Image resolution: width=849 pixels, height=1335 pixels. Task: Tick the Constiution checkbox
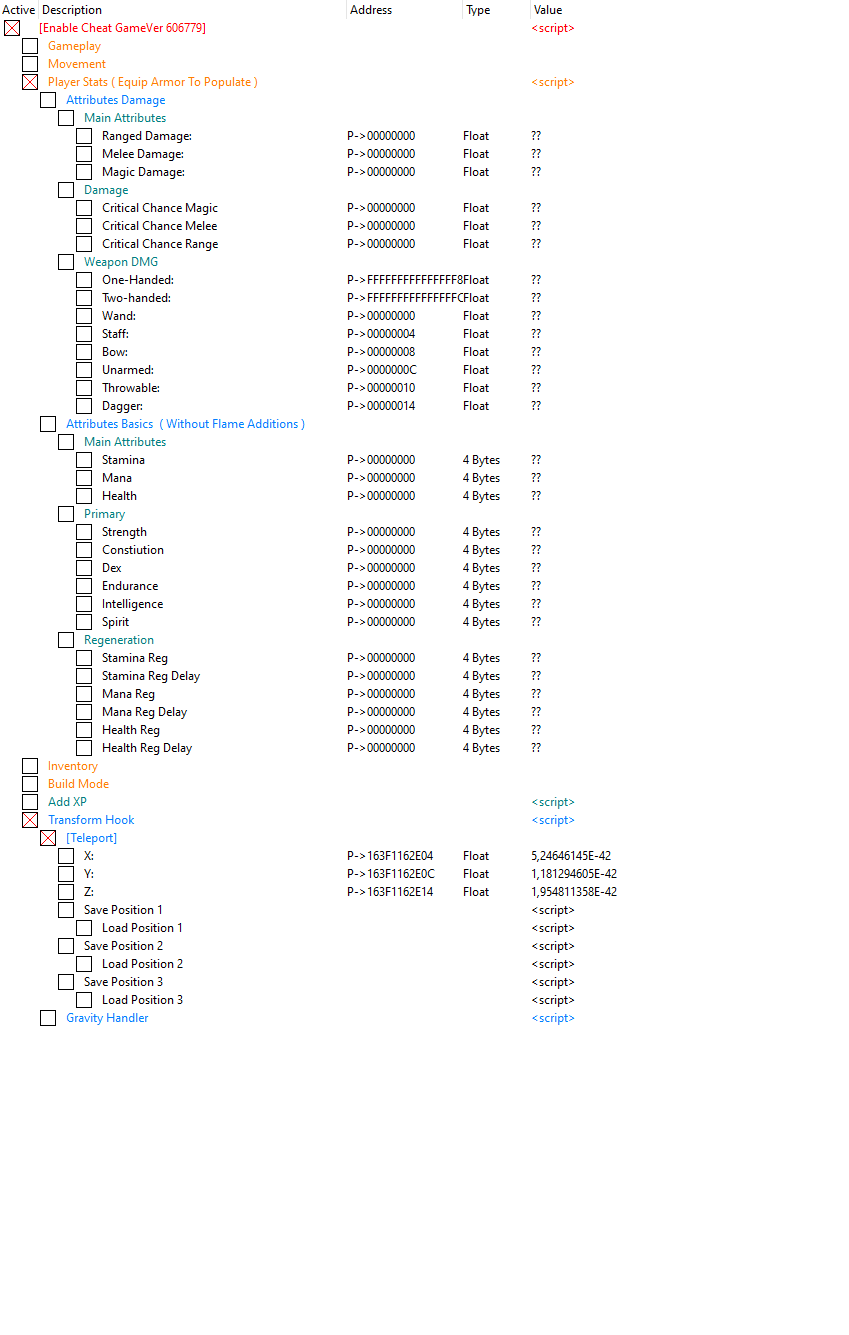coord(84,550)
